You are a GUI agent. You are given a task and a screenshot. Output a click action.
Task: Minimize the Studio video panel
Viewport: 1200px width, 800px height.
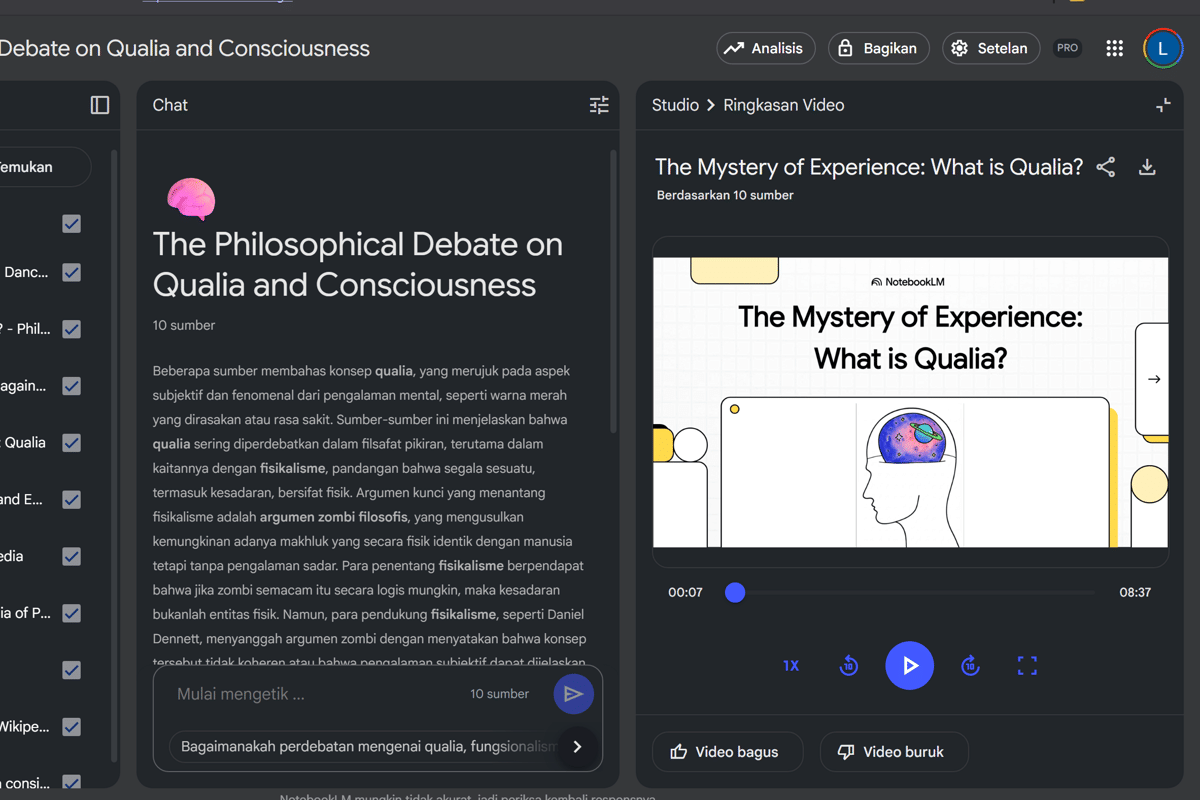(1163, 105)
